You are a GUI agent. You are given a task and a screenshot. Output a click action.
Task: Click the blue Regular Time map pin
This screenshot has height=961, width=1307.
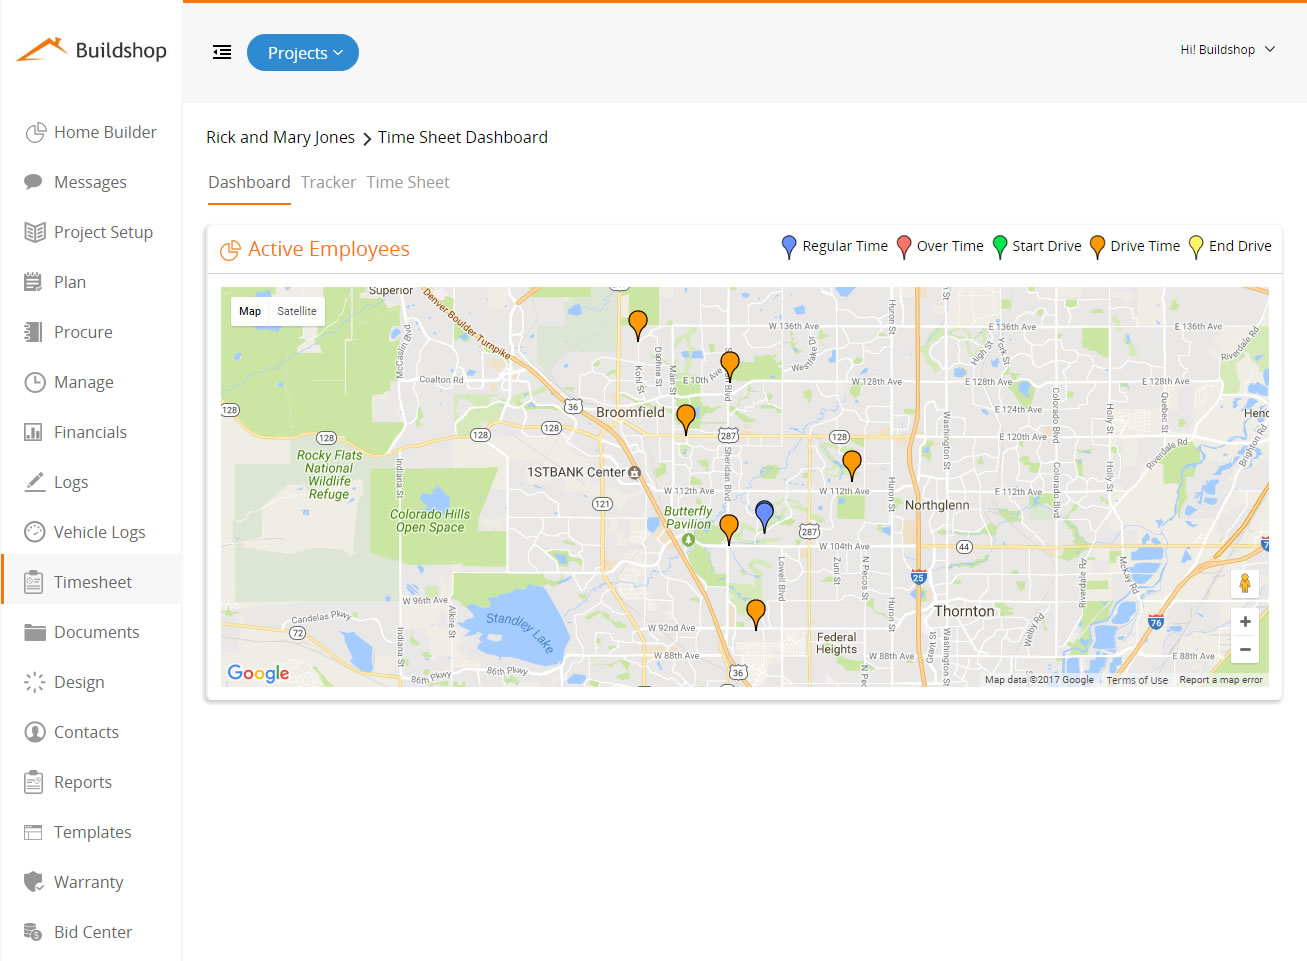(765, 516)
